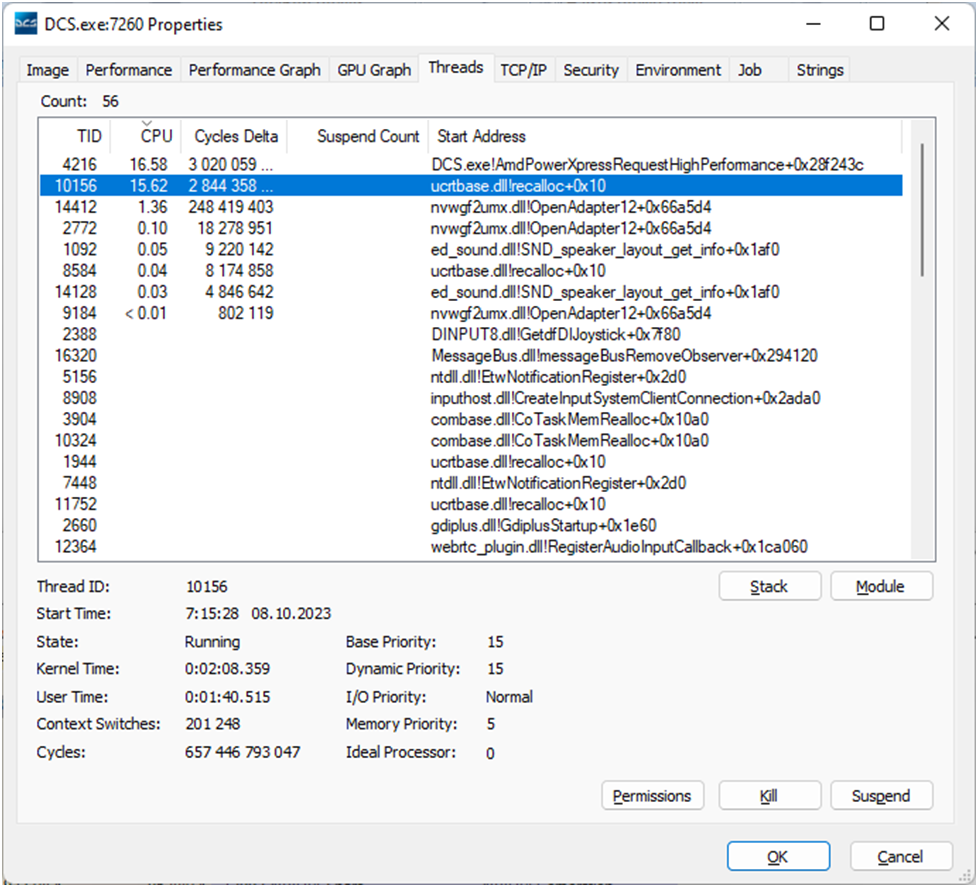Select thread row with TID 5156

[x=471, y=377]
